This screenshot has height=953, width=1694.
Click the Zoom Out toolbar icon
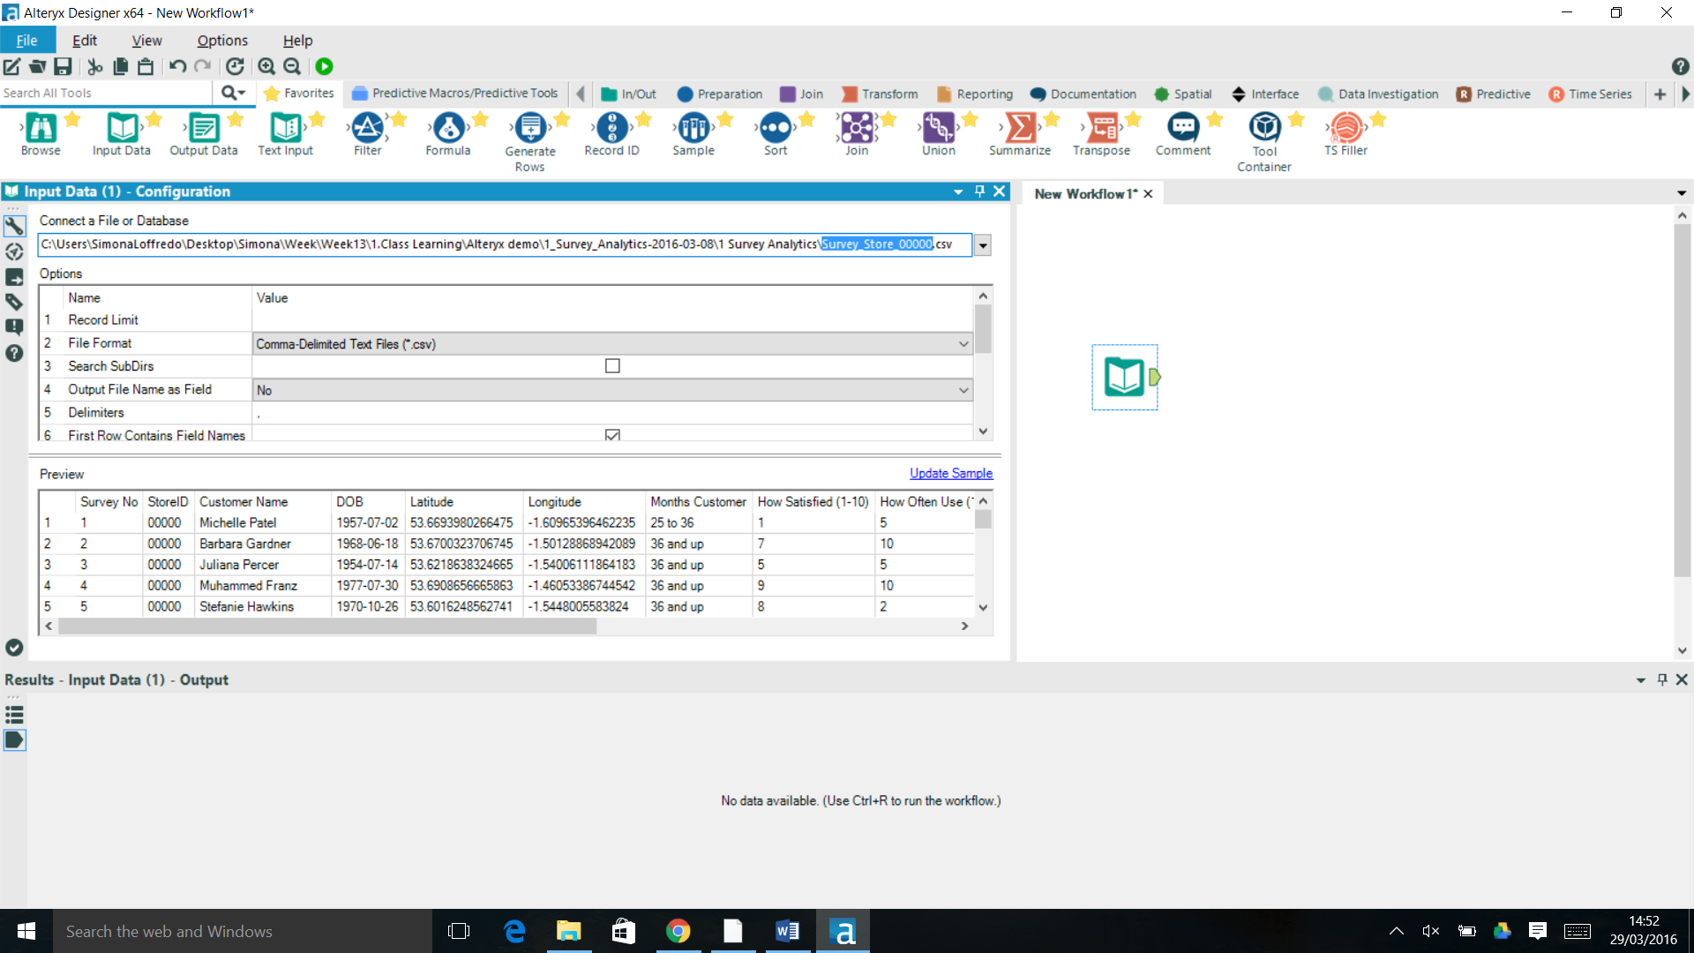(292, 66)
